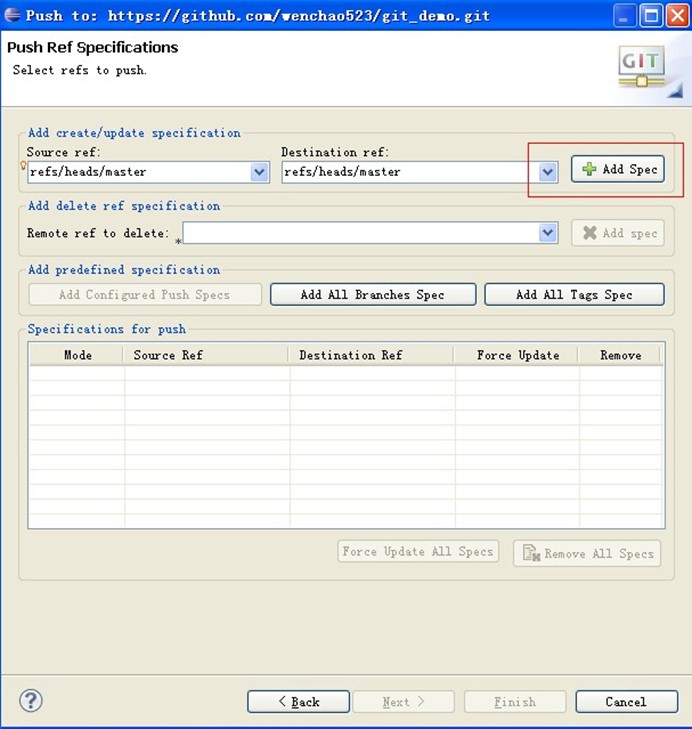This screenshot has width=692, height=729.
Task: Focus the Source ref text field
Action: coord(140,172)
